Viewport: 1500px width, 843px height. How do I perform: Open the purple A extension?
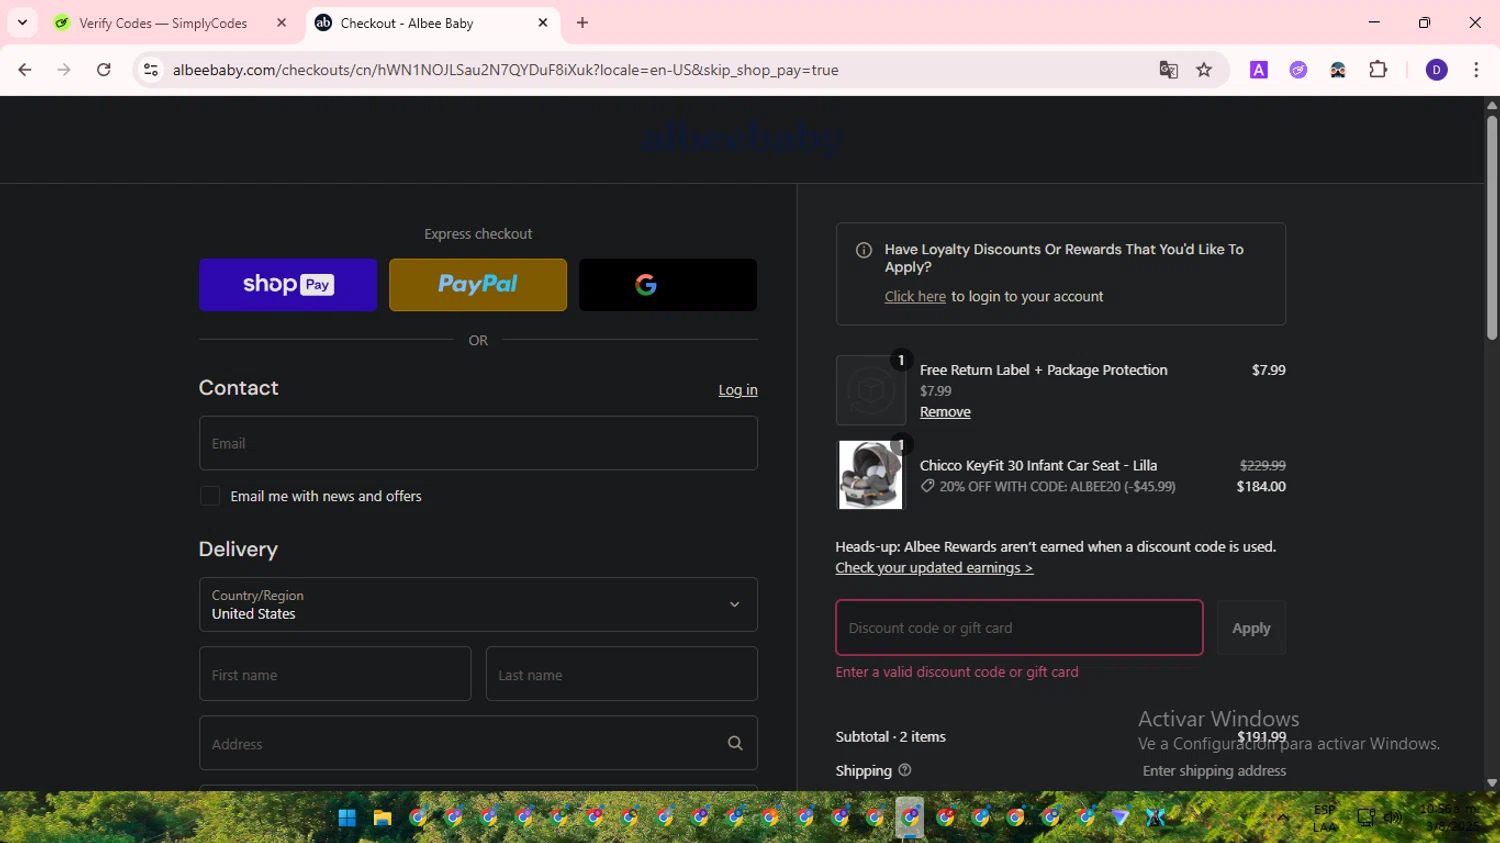click(x=1259, y=70)
